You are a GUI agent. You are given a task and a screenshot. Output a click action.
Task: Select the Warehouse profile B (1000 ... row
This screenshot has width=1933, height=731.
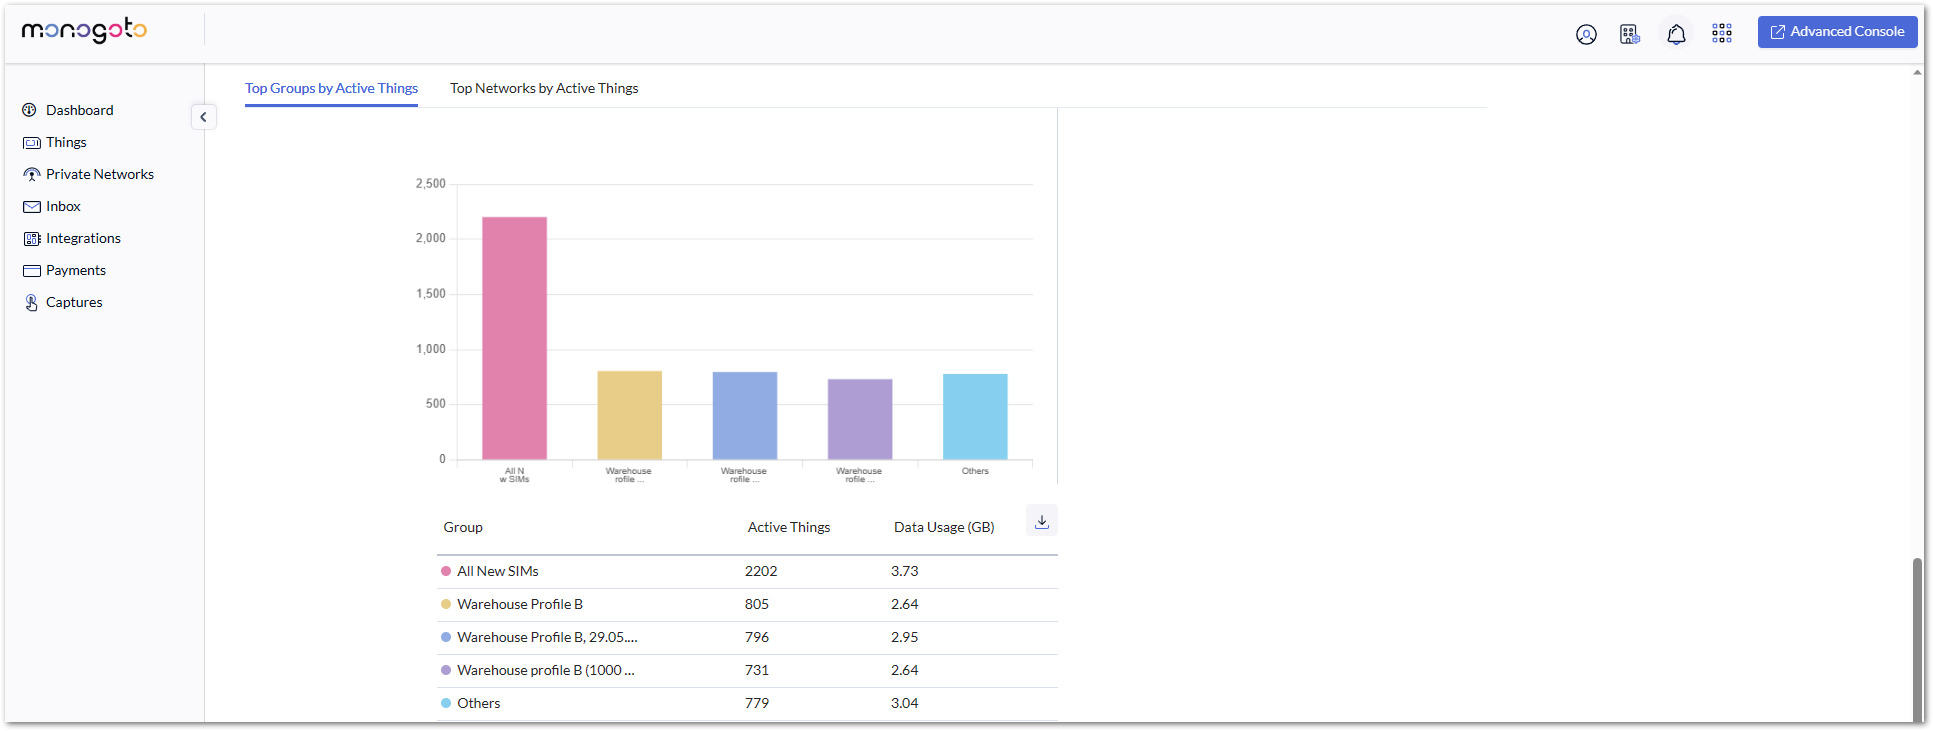click(x=546, y=670)
